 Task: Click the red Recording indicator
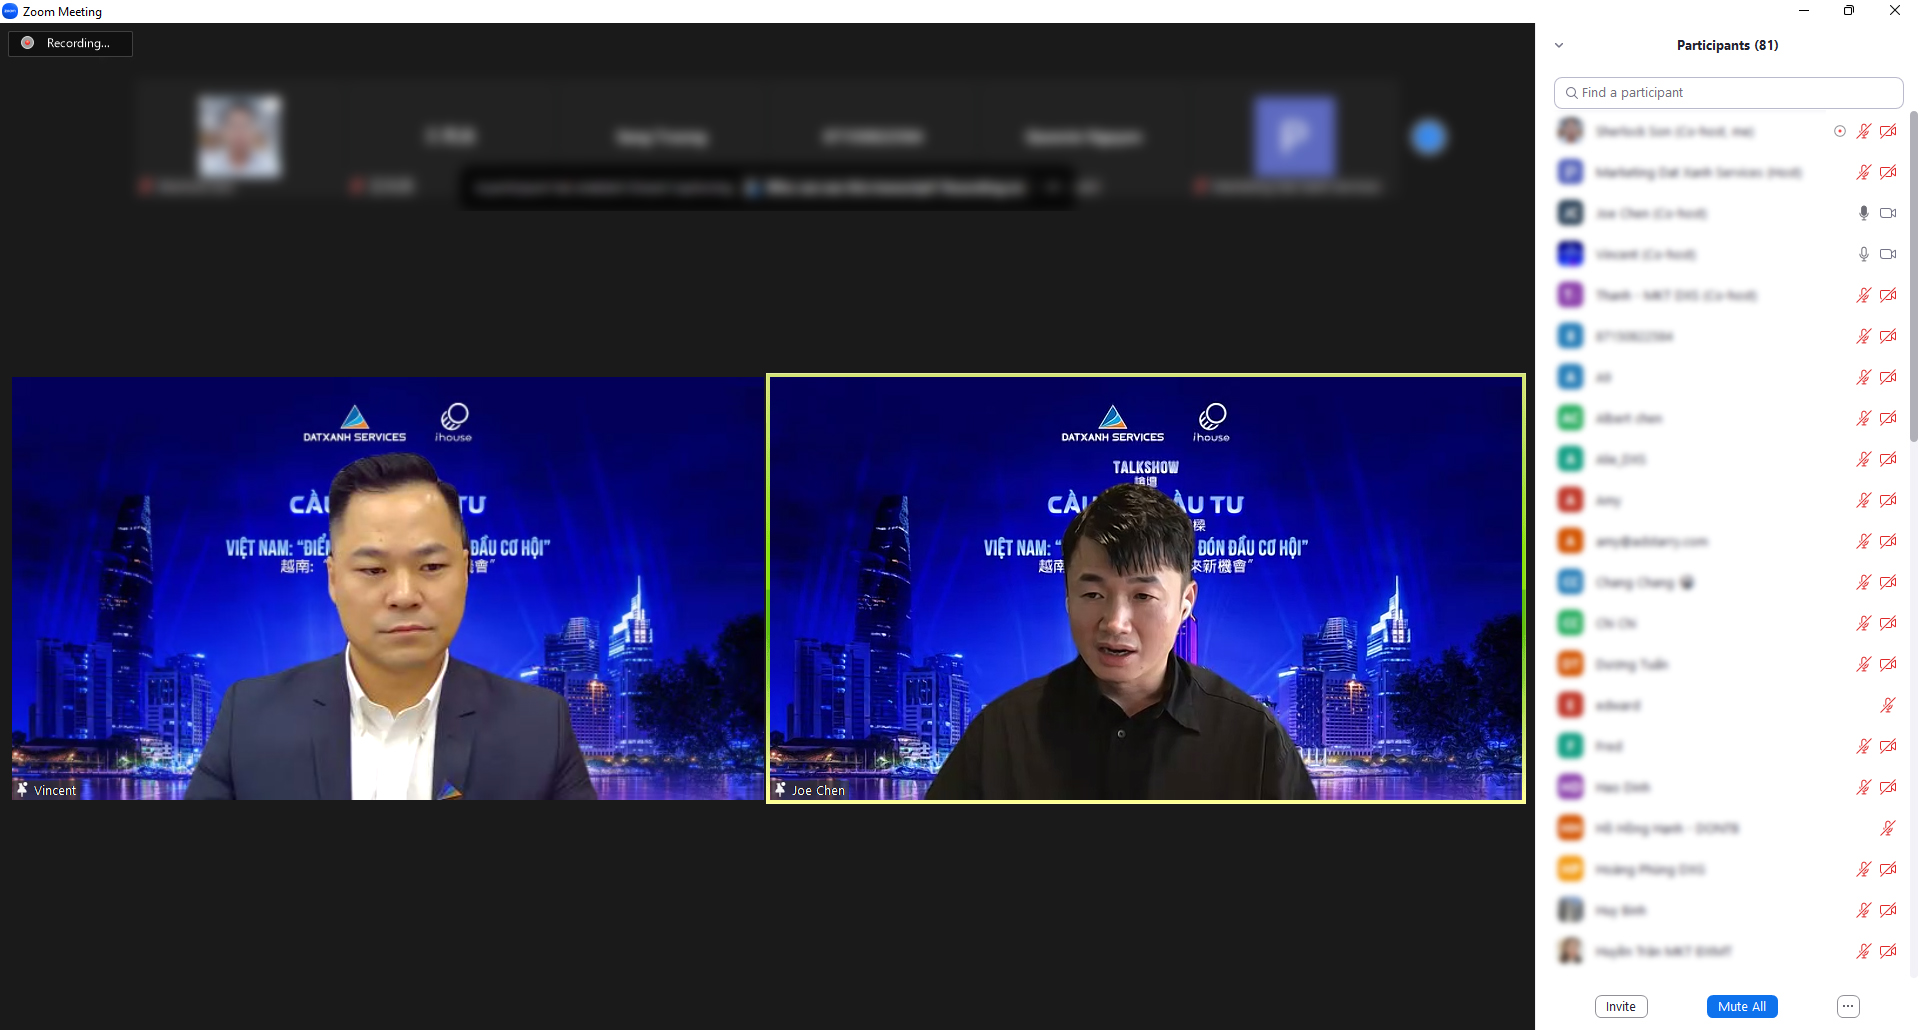tap(29, 43)
